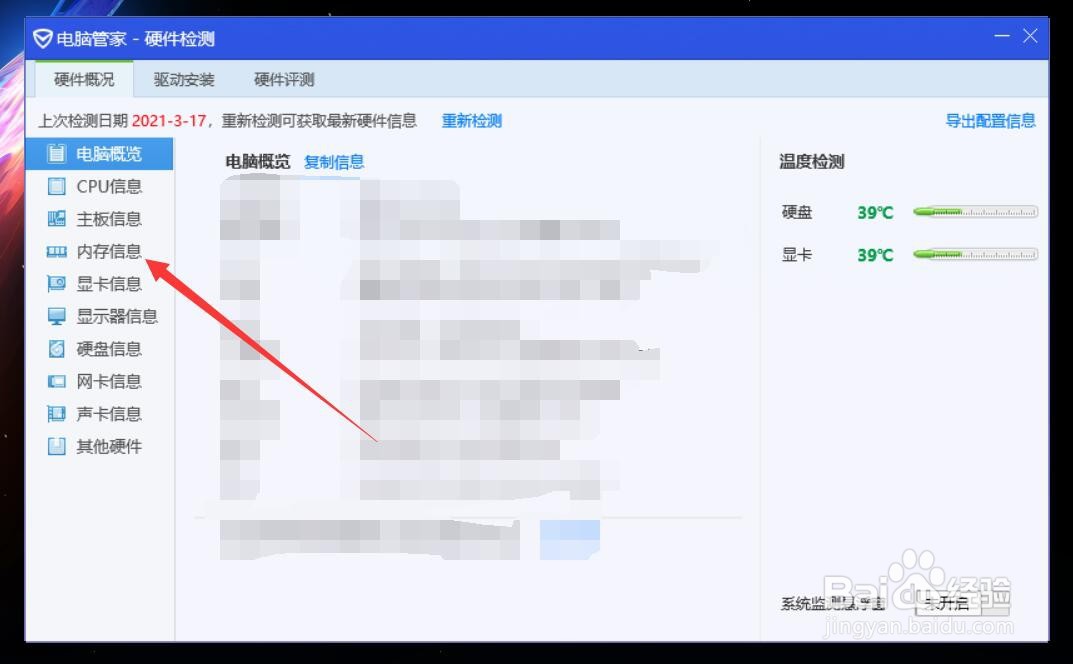This screenshot has height=664, width=1073.
Task: Show 显示器信息 details
Action: (x=99, y=316)
